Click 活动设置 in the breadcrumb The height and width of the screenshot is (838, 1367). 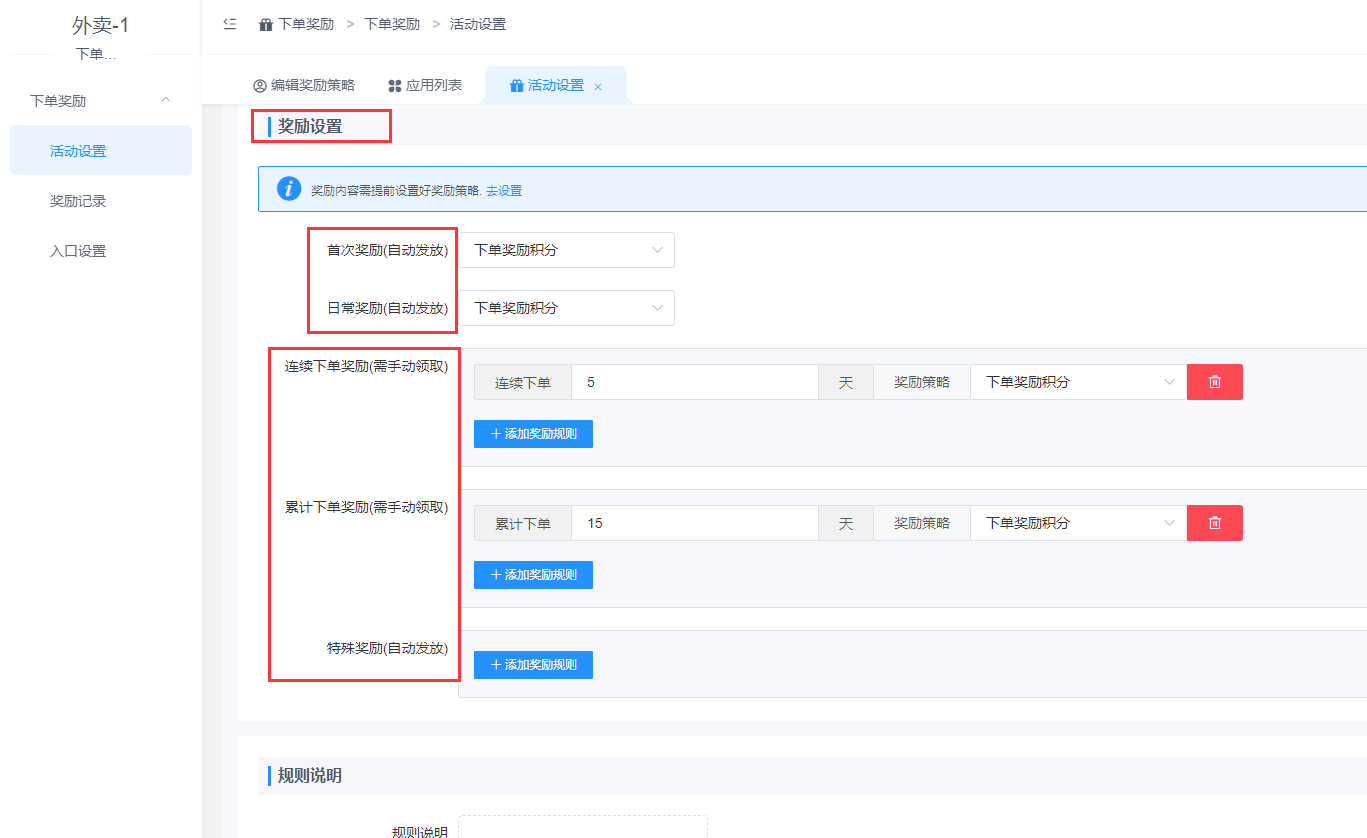[478, 24]
